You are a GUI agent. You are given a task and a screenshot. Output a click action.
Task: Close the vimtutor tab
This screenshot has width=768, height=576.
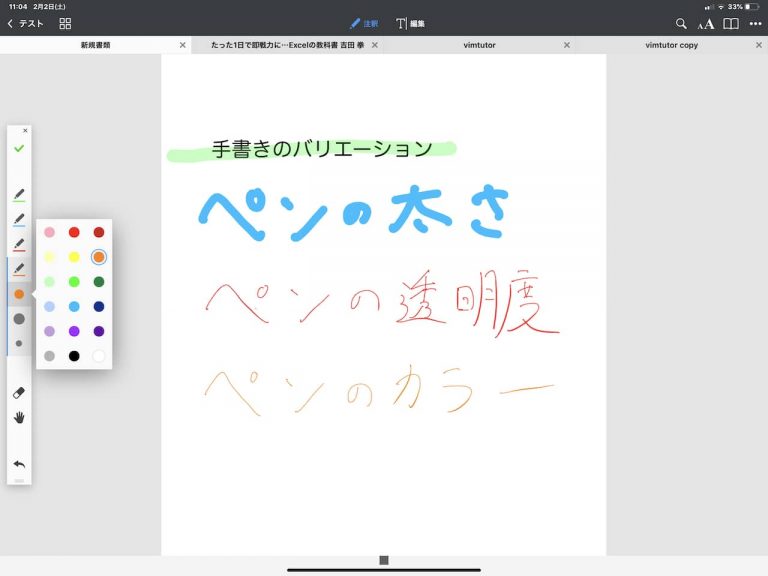point(567,45)
